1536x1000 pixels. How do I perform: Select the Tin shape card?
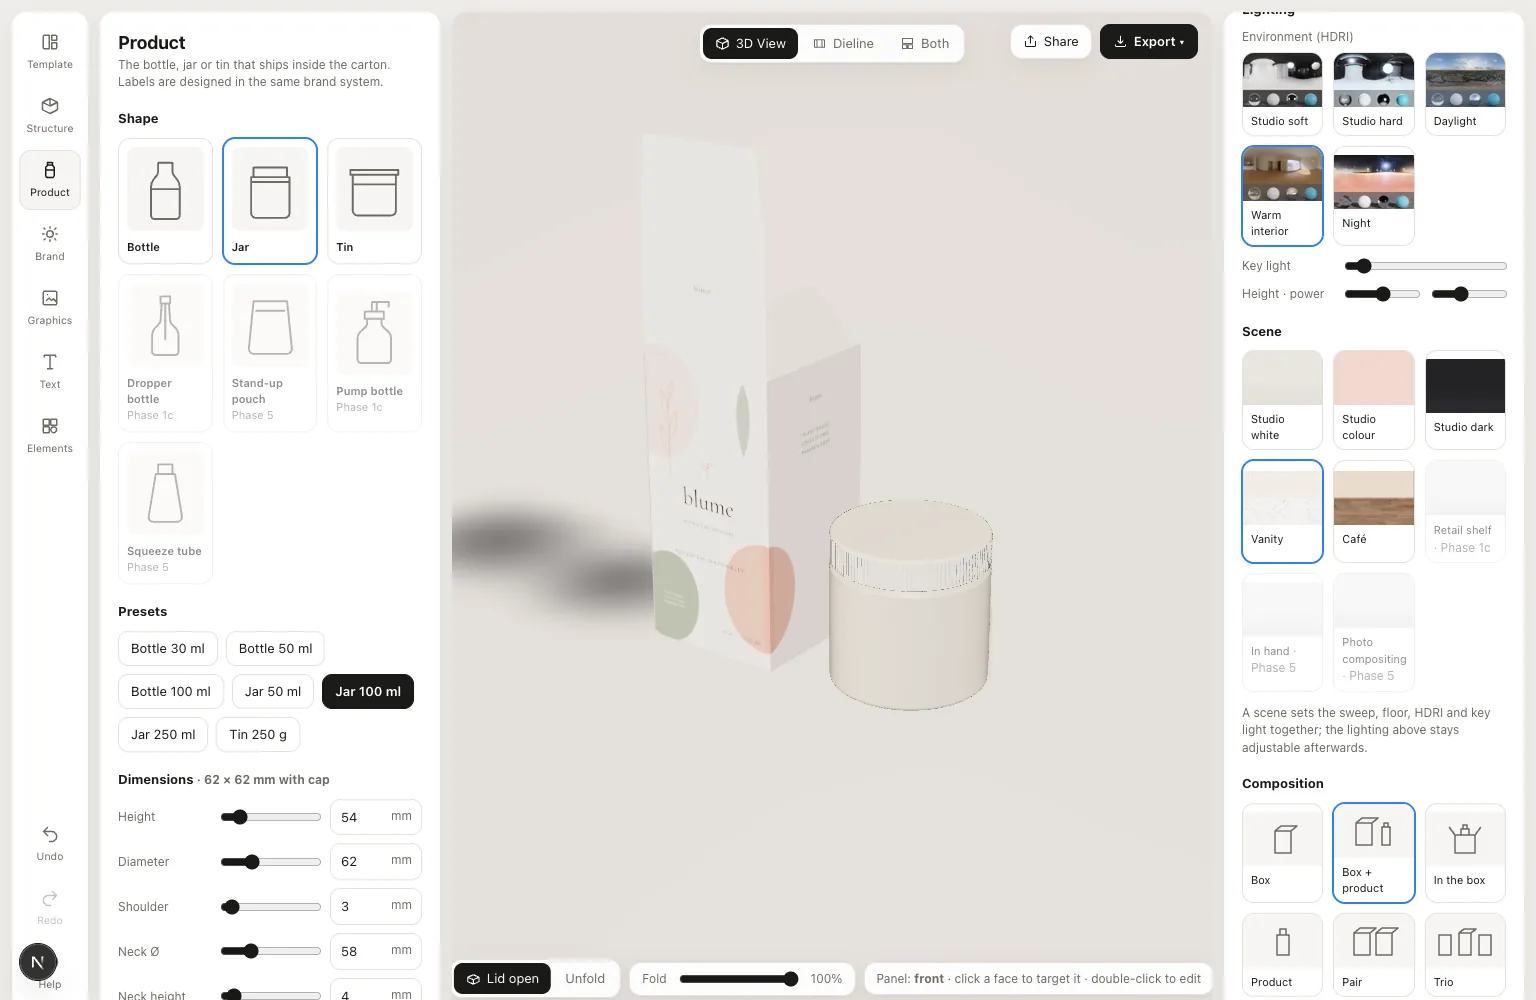pos(374,201)
